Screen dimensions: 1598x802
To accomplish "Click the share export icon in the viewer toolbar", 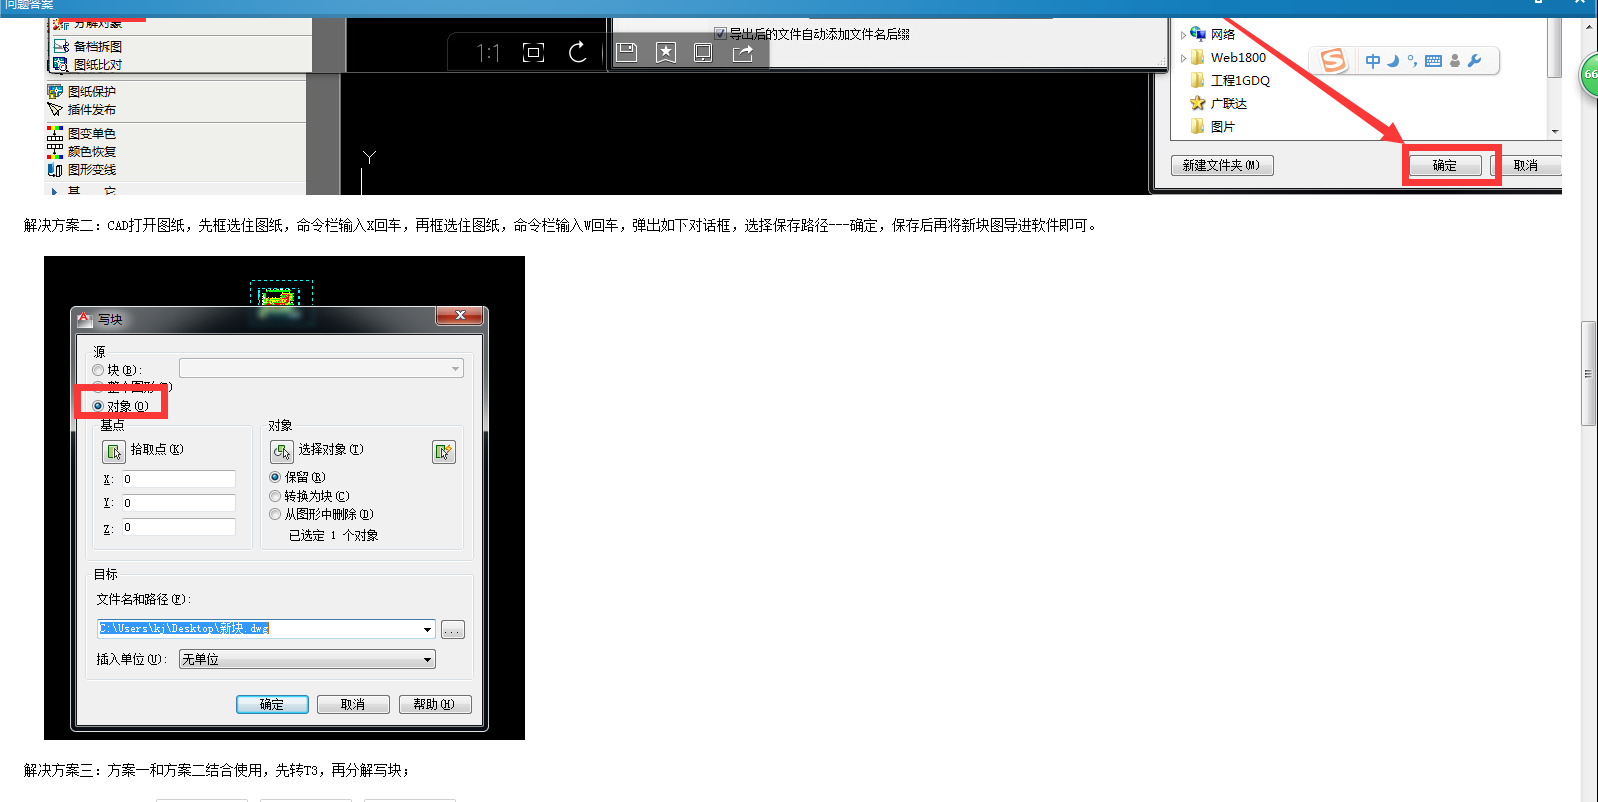I will [742, 53].
